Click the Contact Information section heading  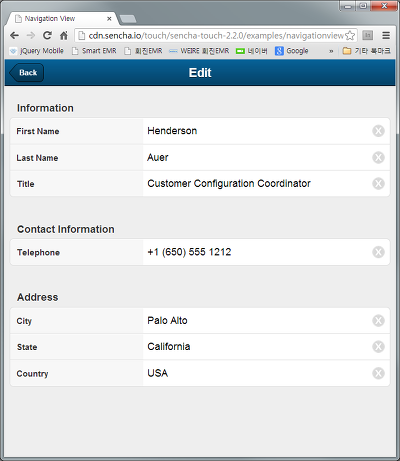coord(66,229)
